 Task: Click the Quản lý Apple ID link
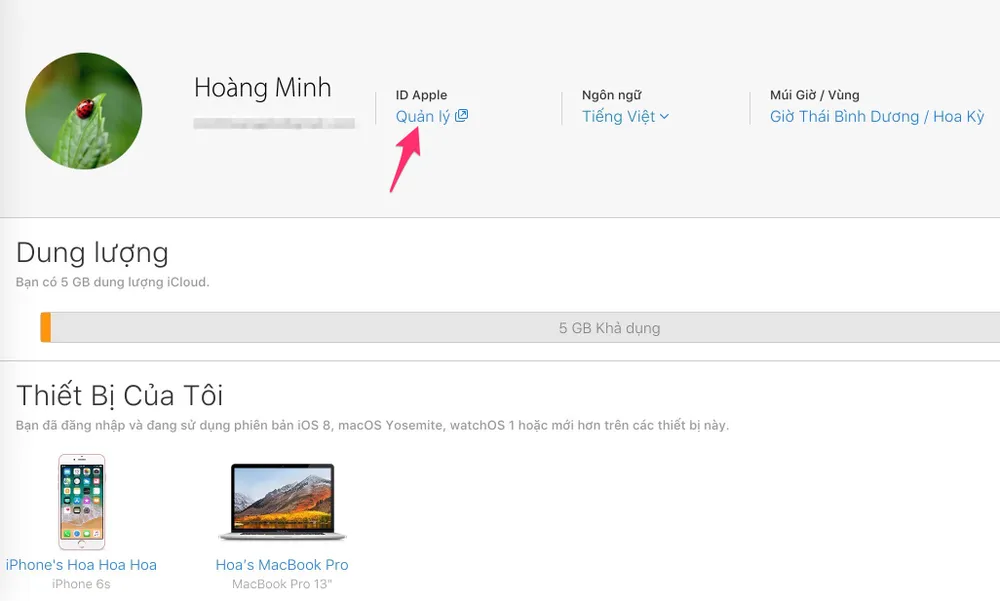pos(423,117)
